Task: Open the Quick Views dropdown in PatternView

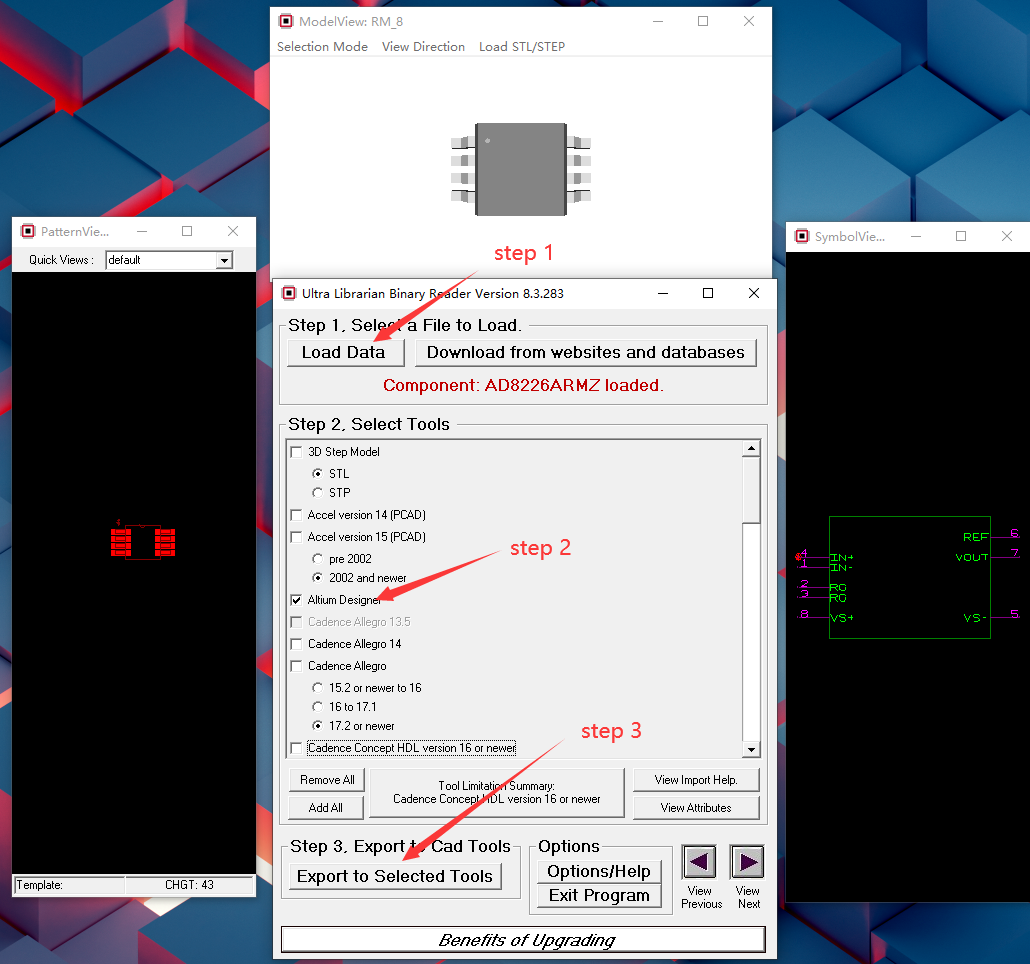Action: click(225, 260)
